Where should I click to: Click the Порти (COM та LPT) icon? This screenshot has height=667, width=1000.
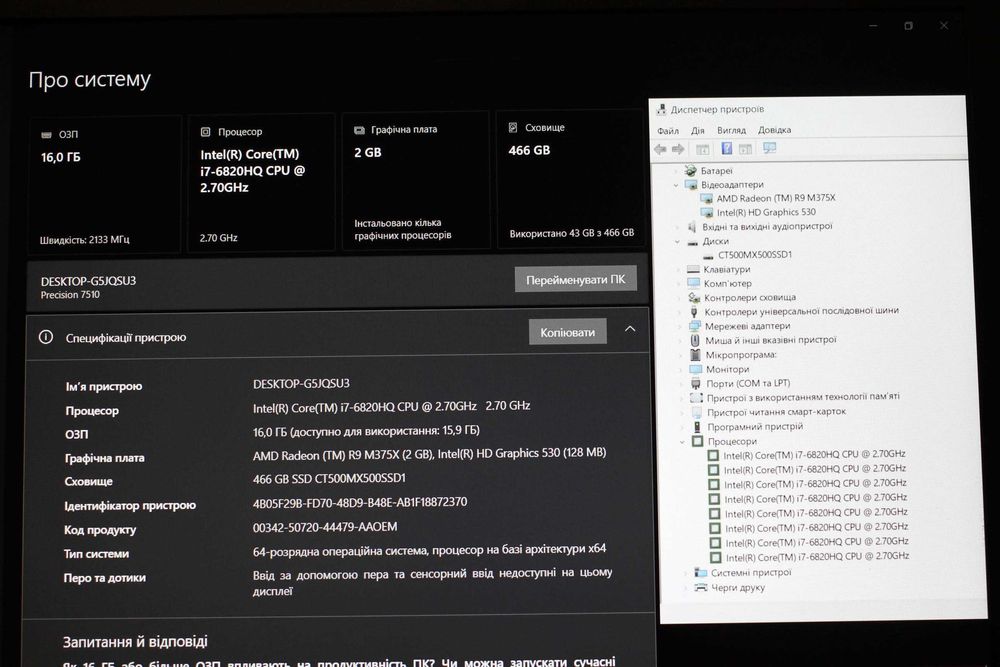coord(696,384)
